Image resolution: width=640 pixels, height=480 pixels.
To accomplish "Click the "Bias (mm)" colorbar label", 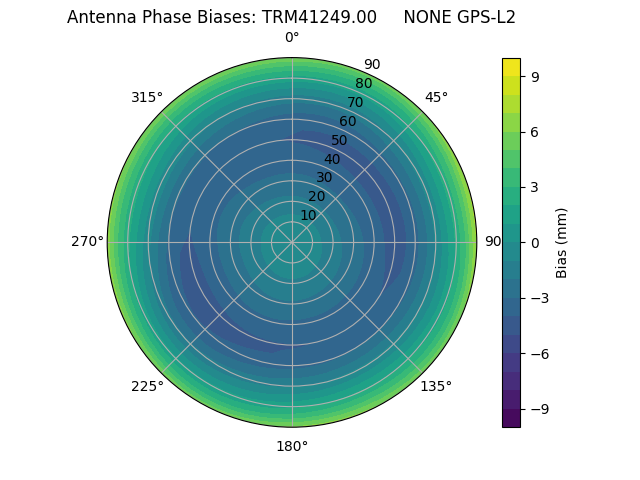I will pos(562,242).
